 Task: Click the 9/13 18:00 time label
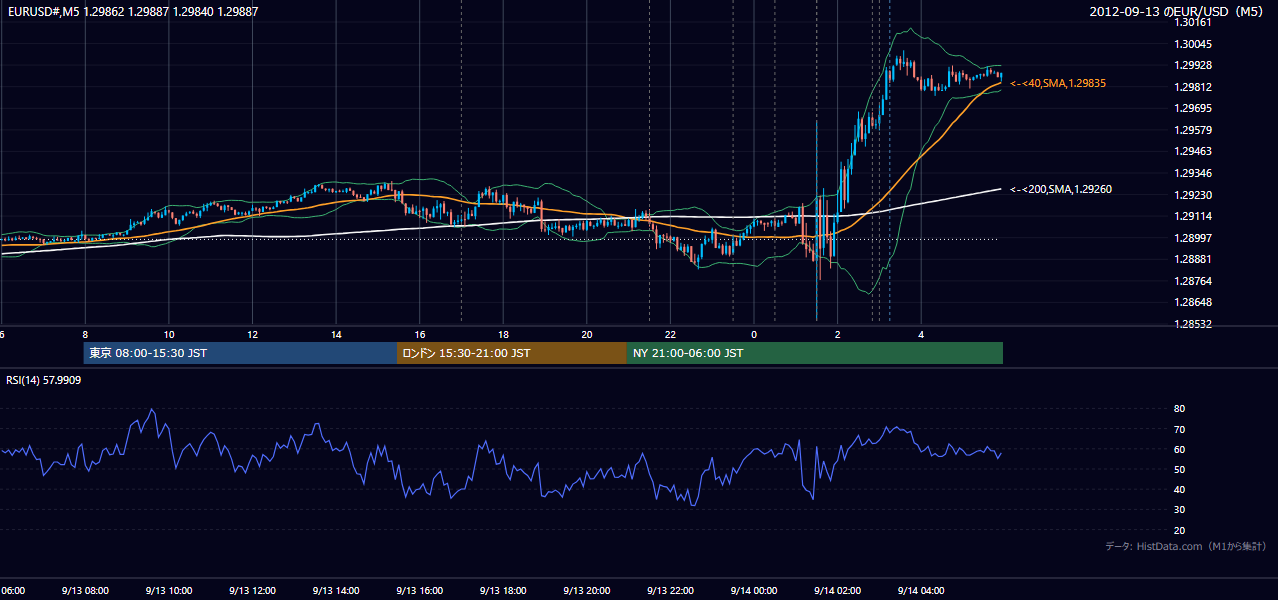pyautogui.click(x=503, y=590)
